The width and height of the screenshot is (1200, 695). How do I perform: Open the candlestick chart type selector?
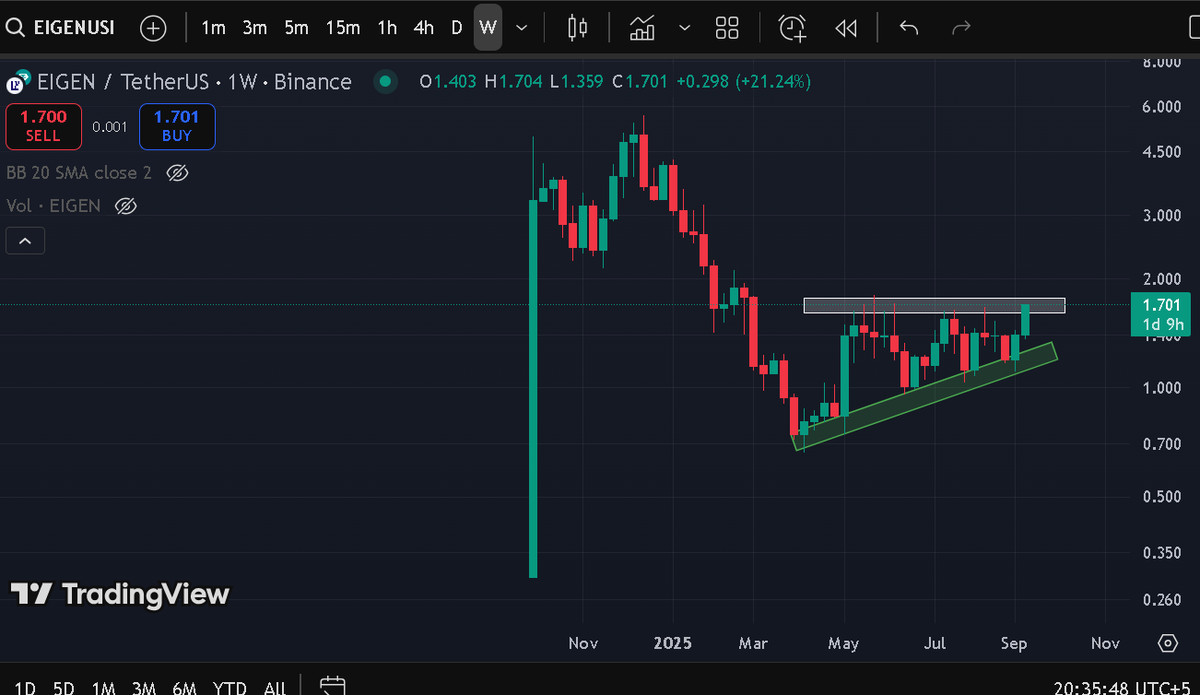click(x=577, y=28)
